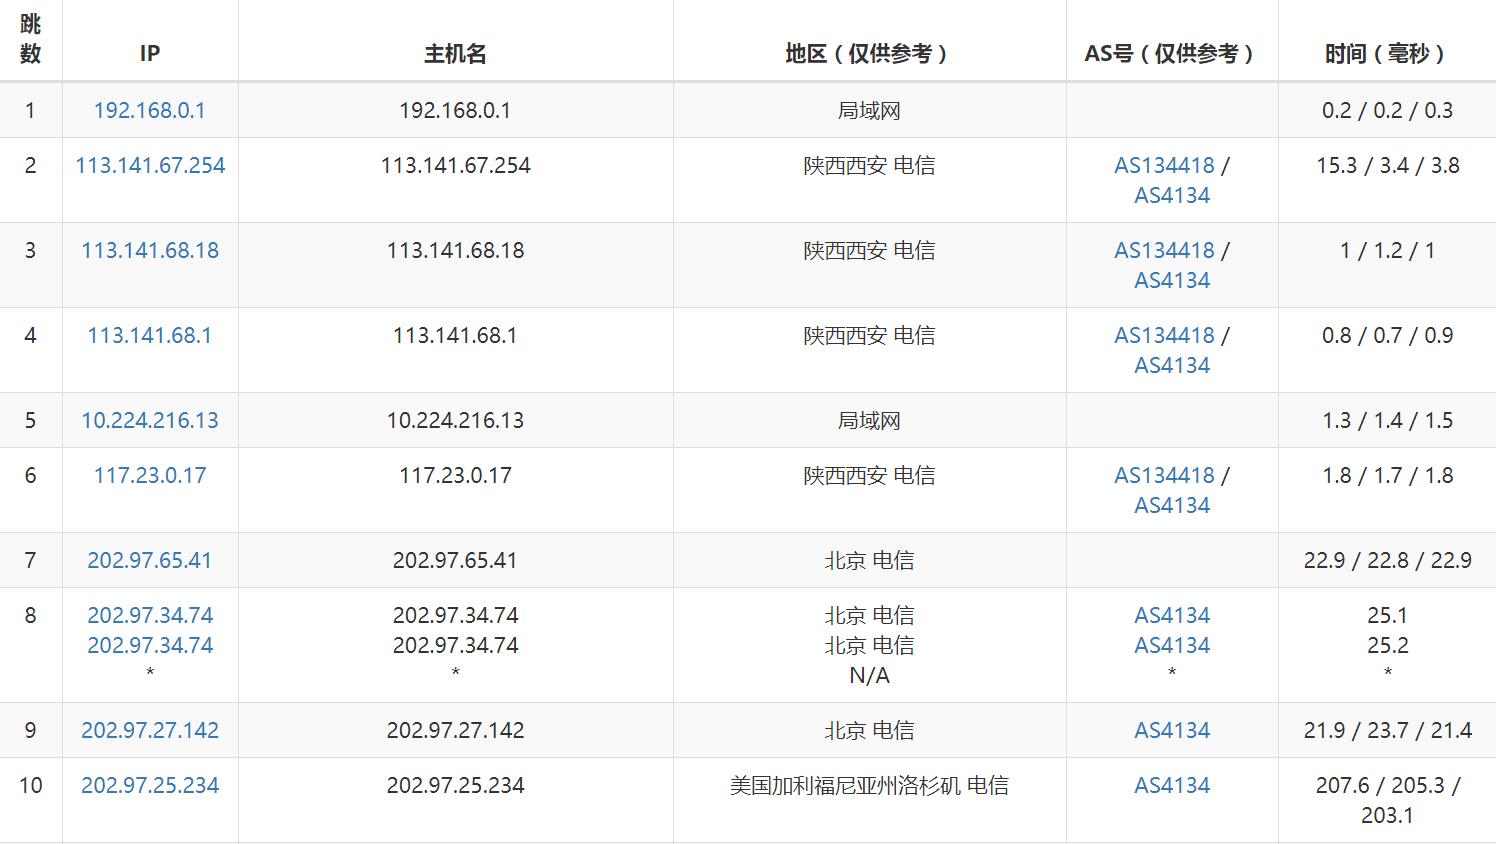Select 陕西西安 电信 region in hop 2 row
This screenshot has height=844, width=1496.
869,165
